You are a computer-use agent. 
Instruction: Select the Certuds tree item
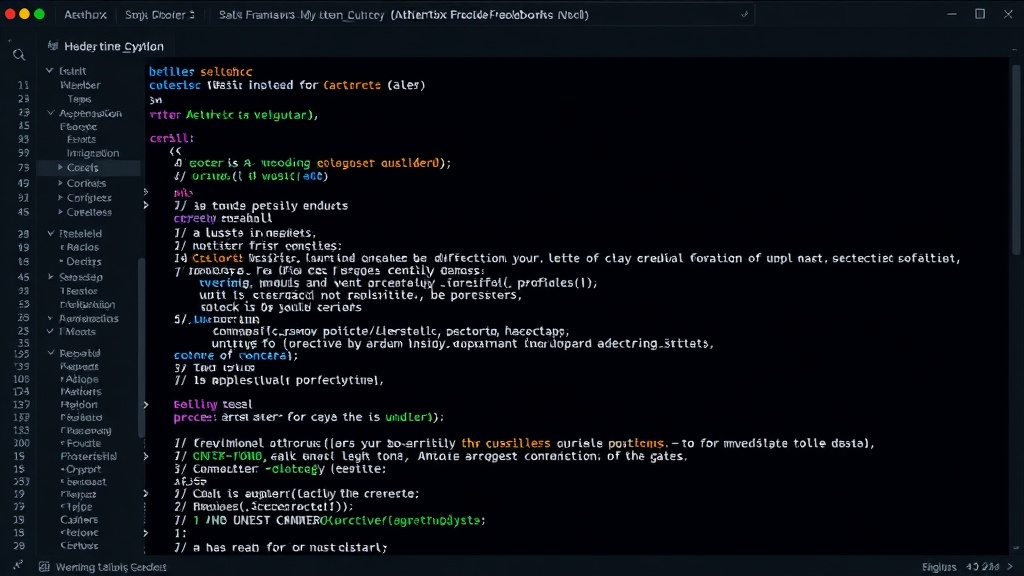[x=79, y=545]
